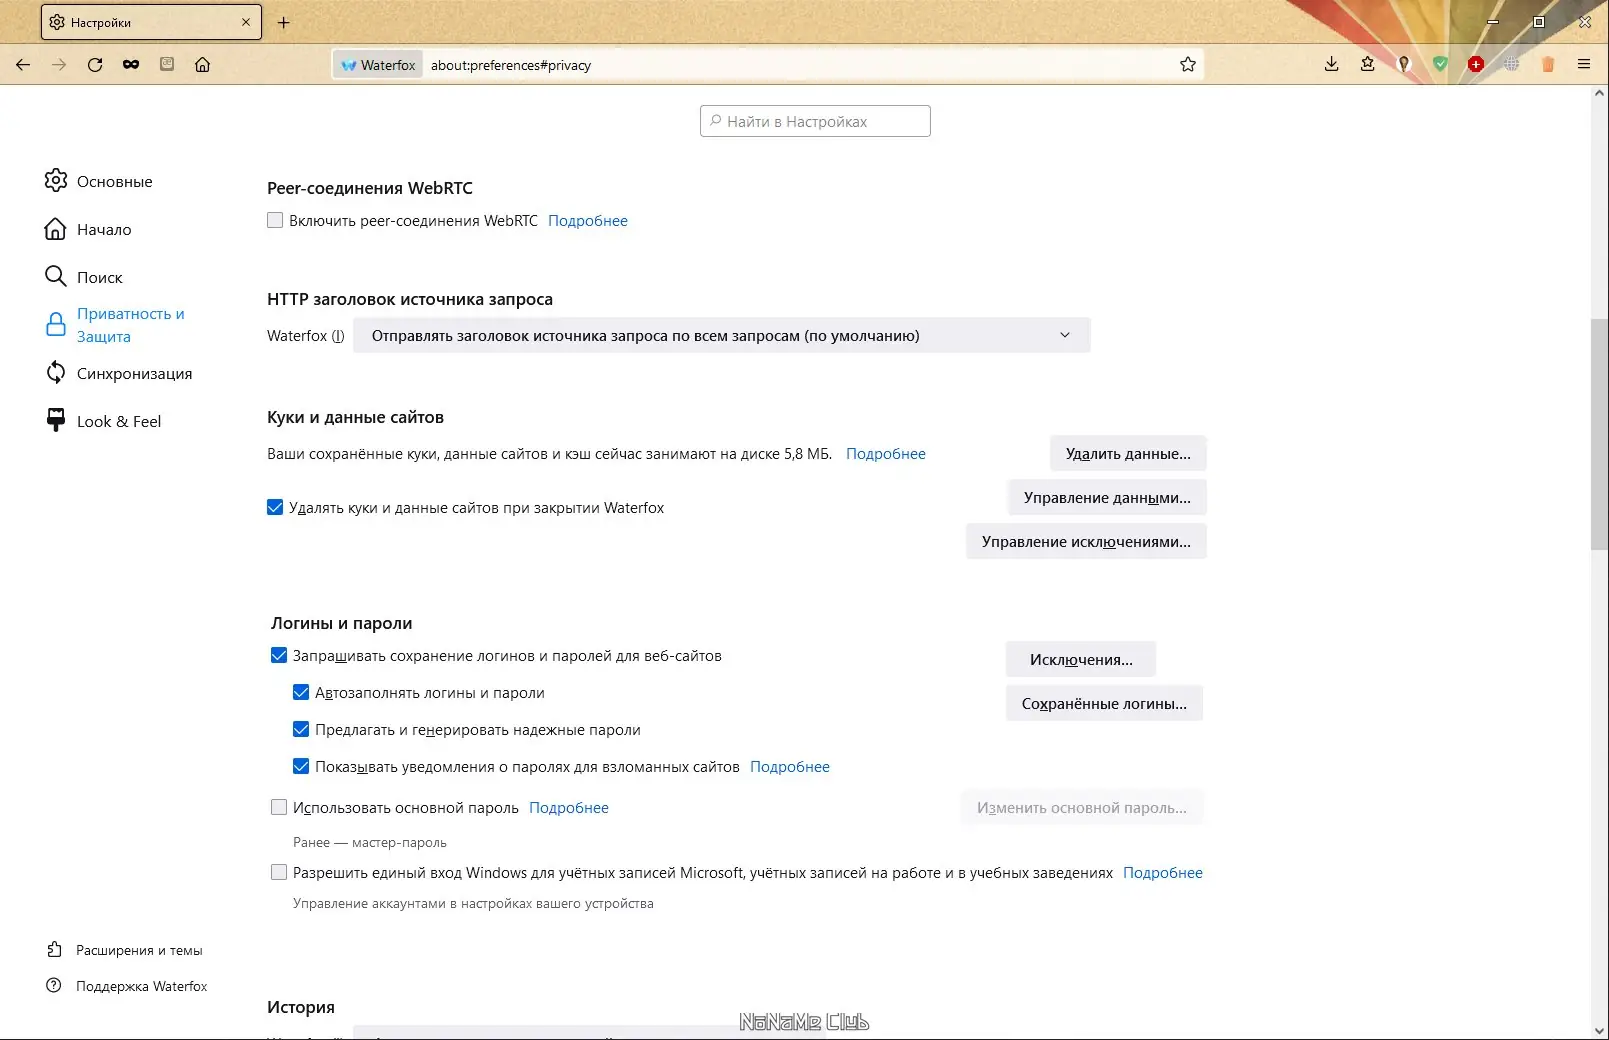Image resolution: width=1609 pixels, height=1040 pixels.
Task: Open Подробнее link for WebRTC
Action: [x=588, y=221]
